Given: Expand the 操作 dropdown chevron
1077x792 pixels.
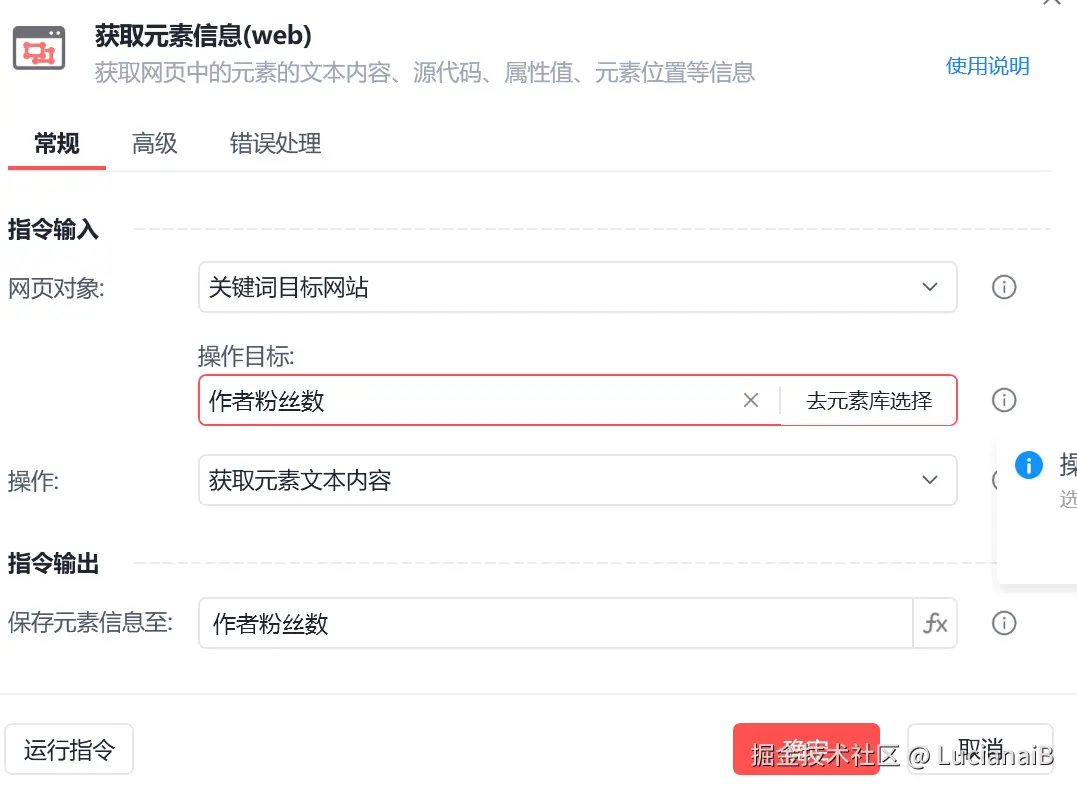Looking at the screenshot, I should click(929, 479).
